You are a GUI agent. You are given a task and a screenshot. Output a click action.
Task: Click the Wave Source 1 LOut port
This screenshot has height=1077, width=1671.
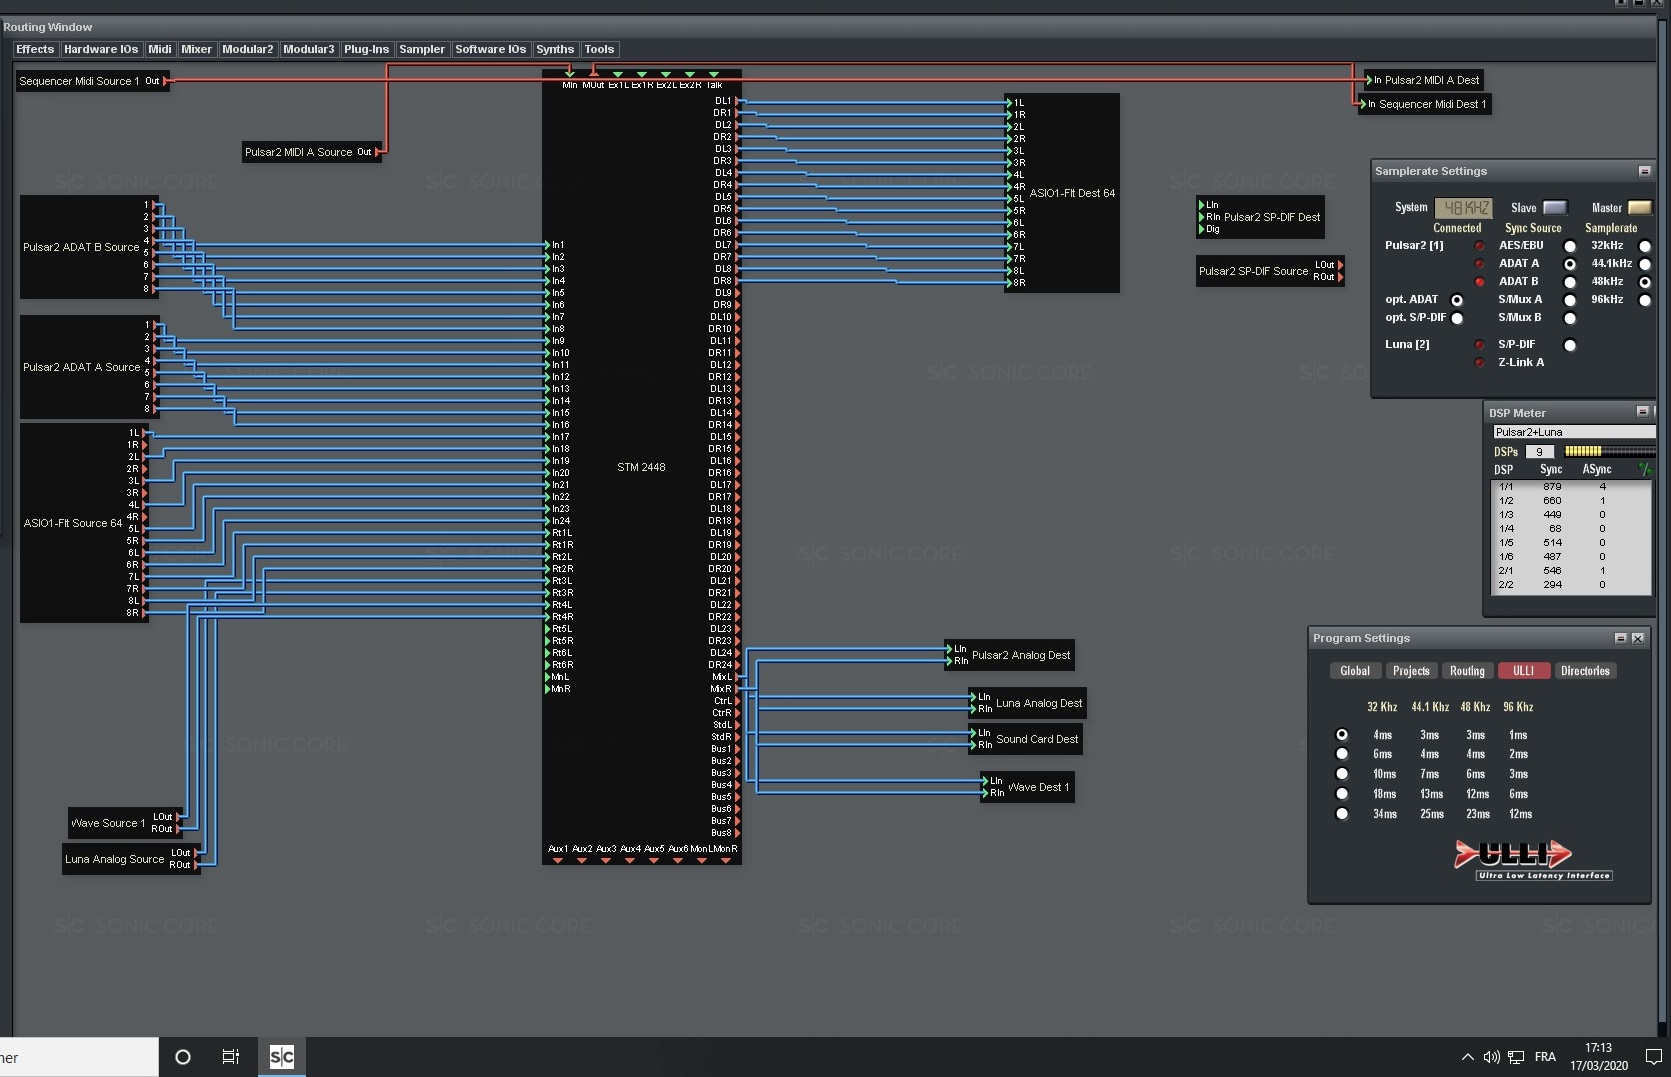[178, 817]
